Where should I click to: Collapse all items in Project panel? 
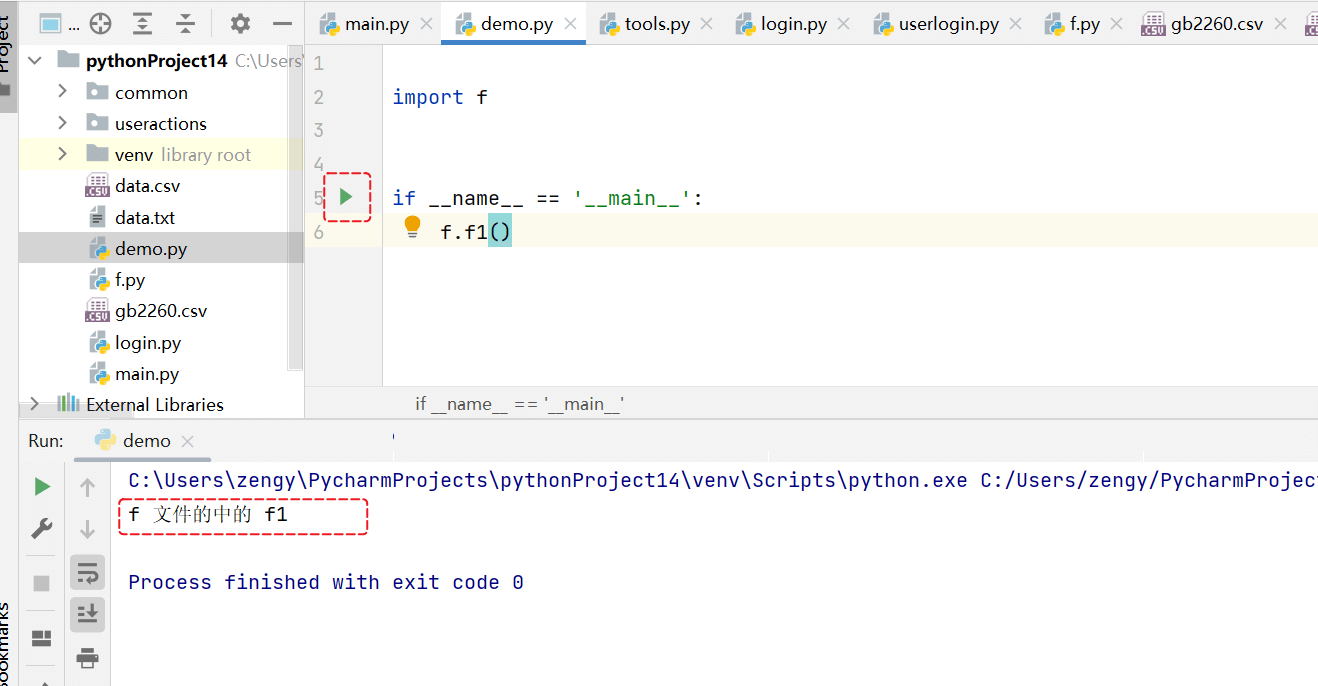tap(186, 23)
